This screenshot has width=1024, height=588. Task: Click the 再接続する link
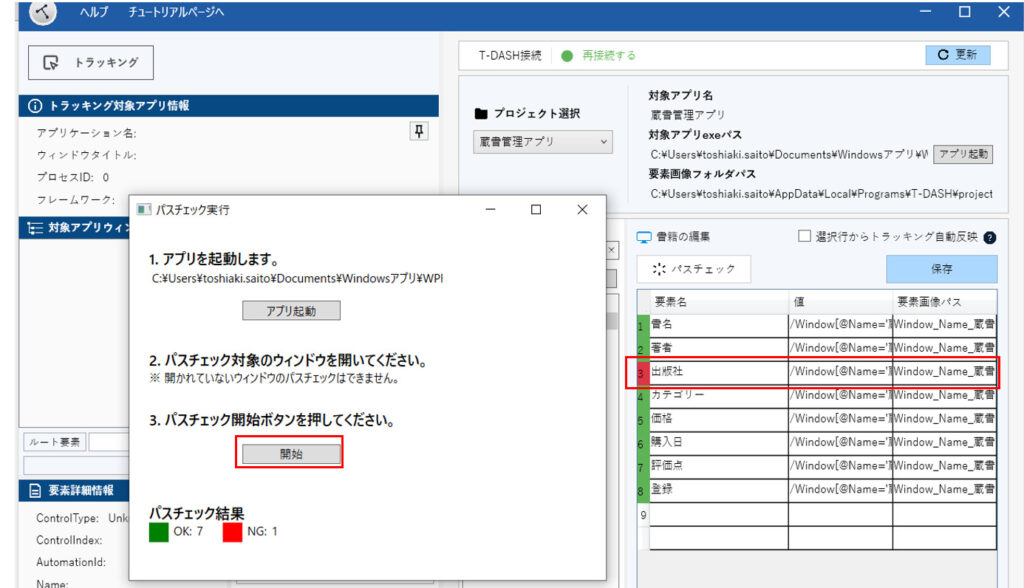point(608,56)
